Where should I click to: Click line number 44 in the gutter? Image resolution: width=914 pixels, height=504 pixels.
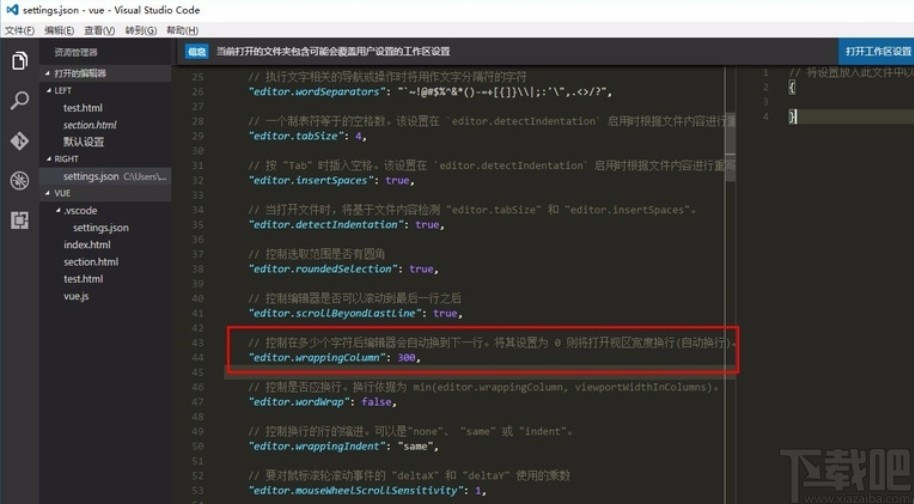pyautogui.click(x=198, y=357)
